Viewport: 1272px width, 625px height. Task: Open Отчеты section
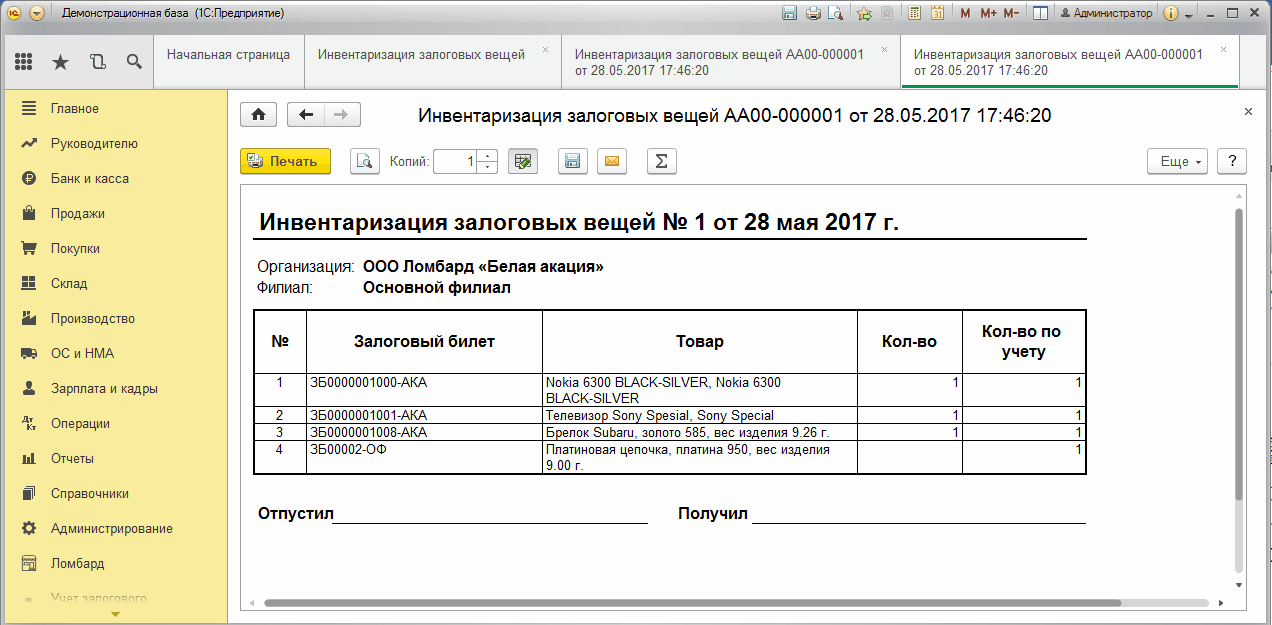click(x=114, y=458)
